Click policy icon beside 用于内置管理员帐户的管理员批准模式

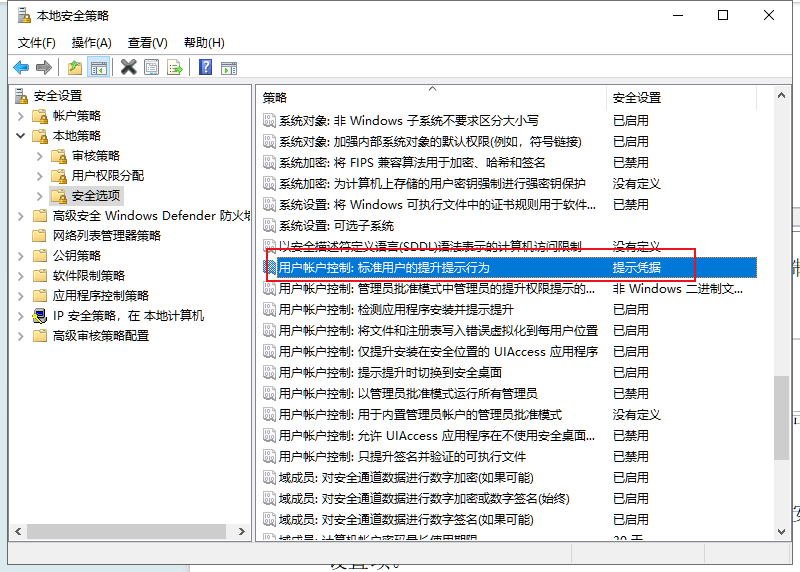pyautogui.click(x=269, y=414)
